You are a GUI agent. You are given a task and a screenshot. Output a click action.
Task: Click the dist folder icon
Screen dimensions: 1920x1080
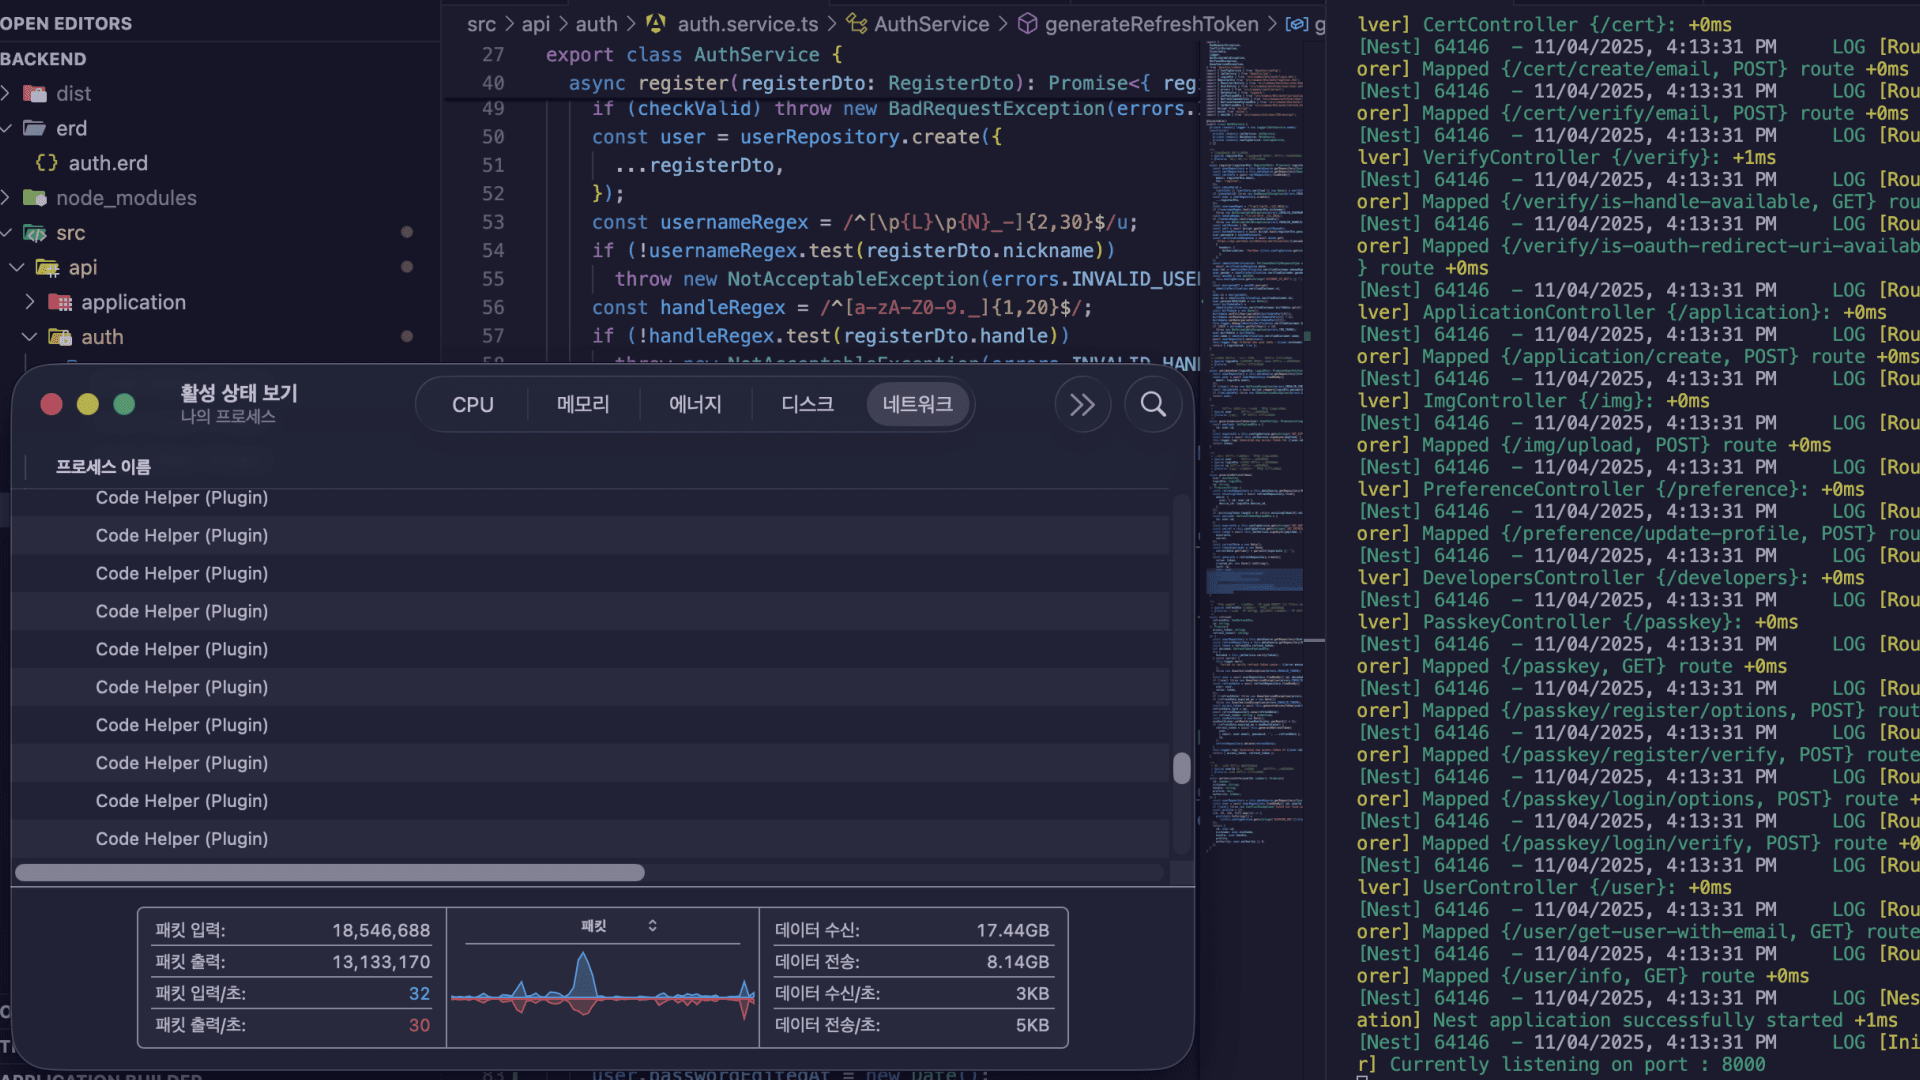[x=35, y=94]
